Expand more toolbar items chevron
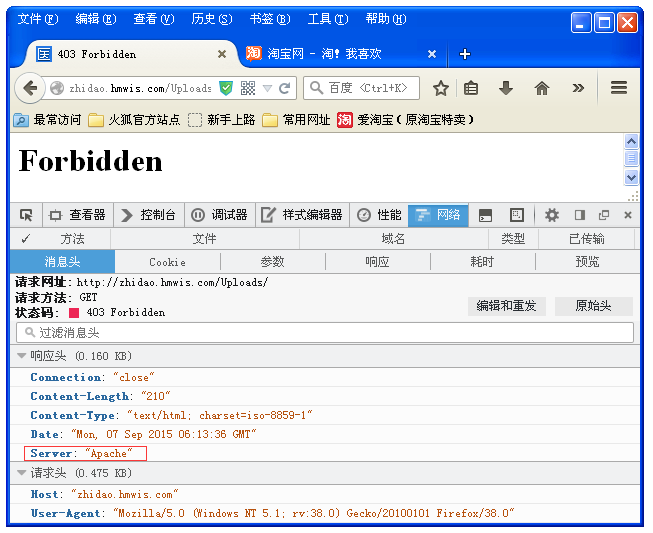Screen dimensions: 653x533 point(578,88)
